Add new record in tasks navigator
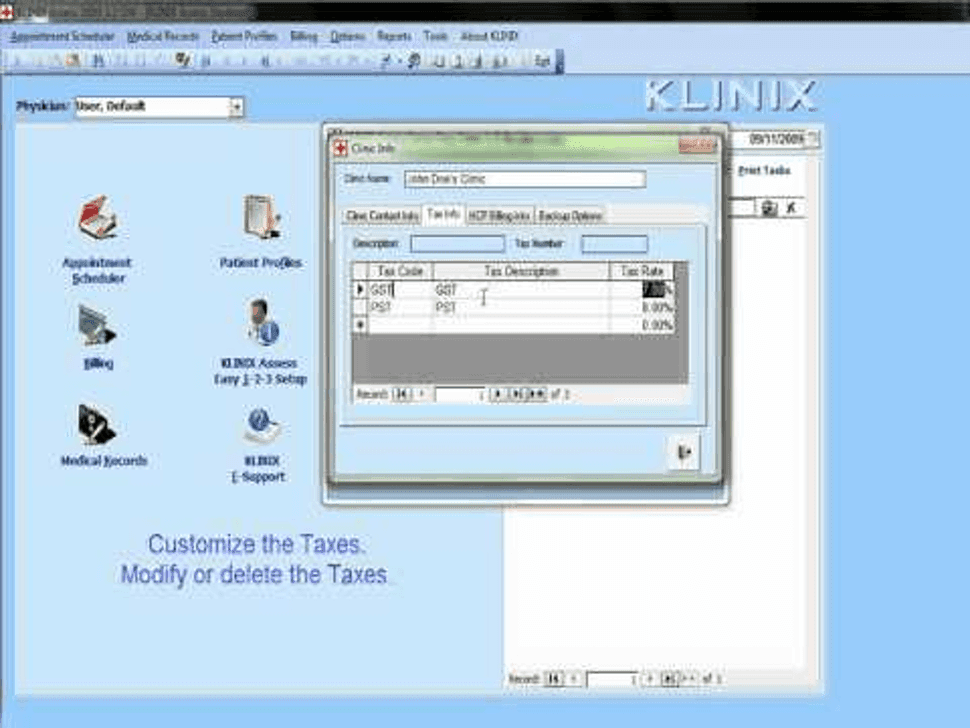 point(689,679)
